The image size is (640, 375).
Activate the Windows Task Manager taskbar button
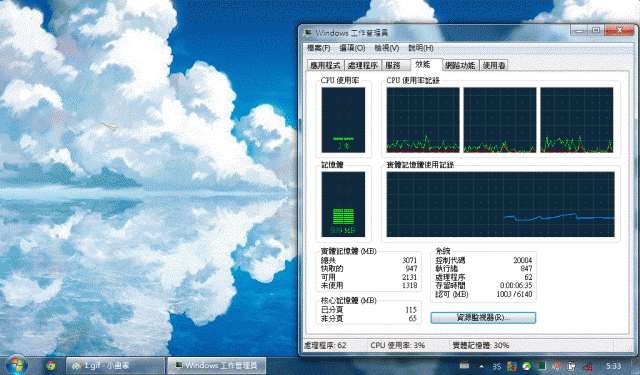[217, 366]
